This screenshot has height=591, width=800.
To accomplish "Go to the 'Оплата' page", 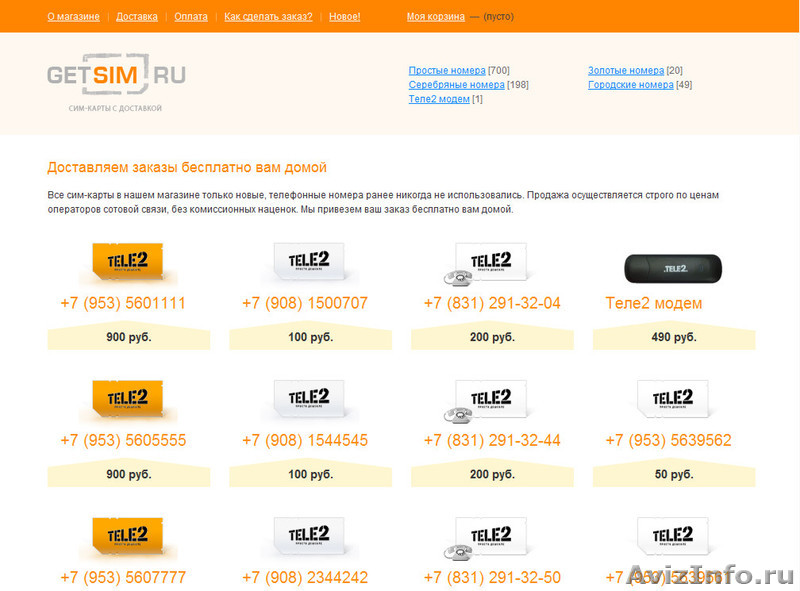I will (x=191, y=16).
